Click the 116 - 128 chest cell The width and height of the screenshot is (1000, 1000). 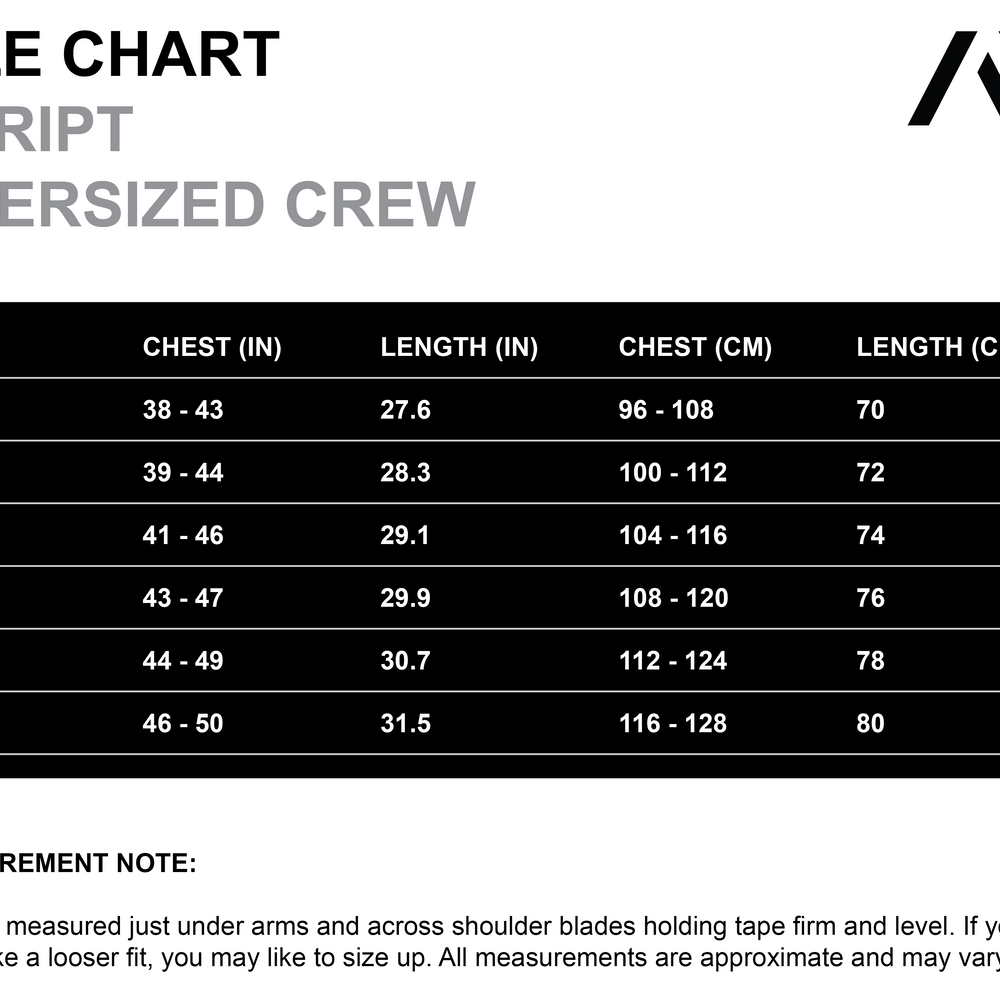[673, 723]
